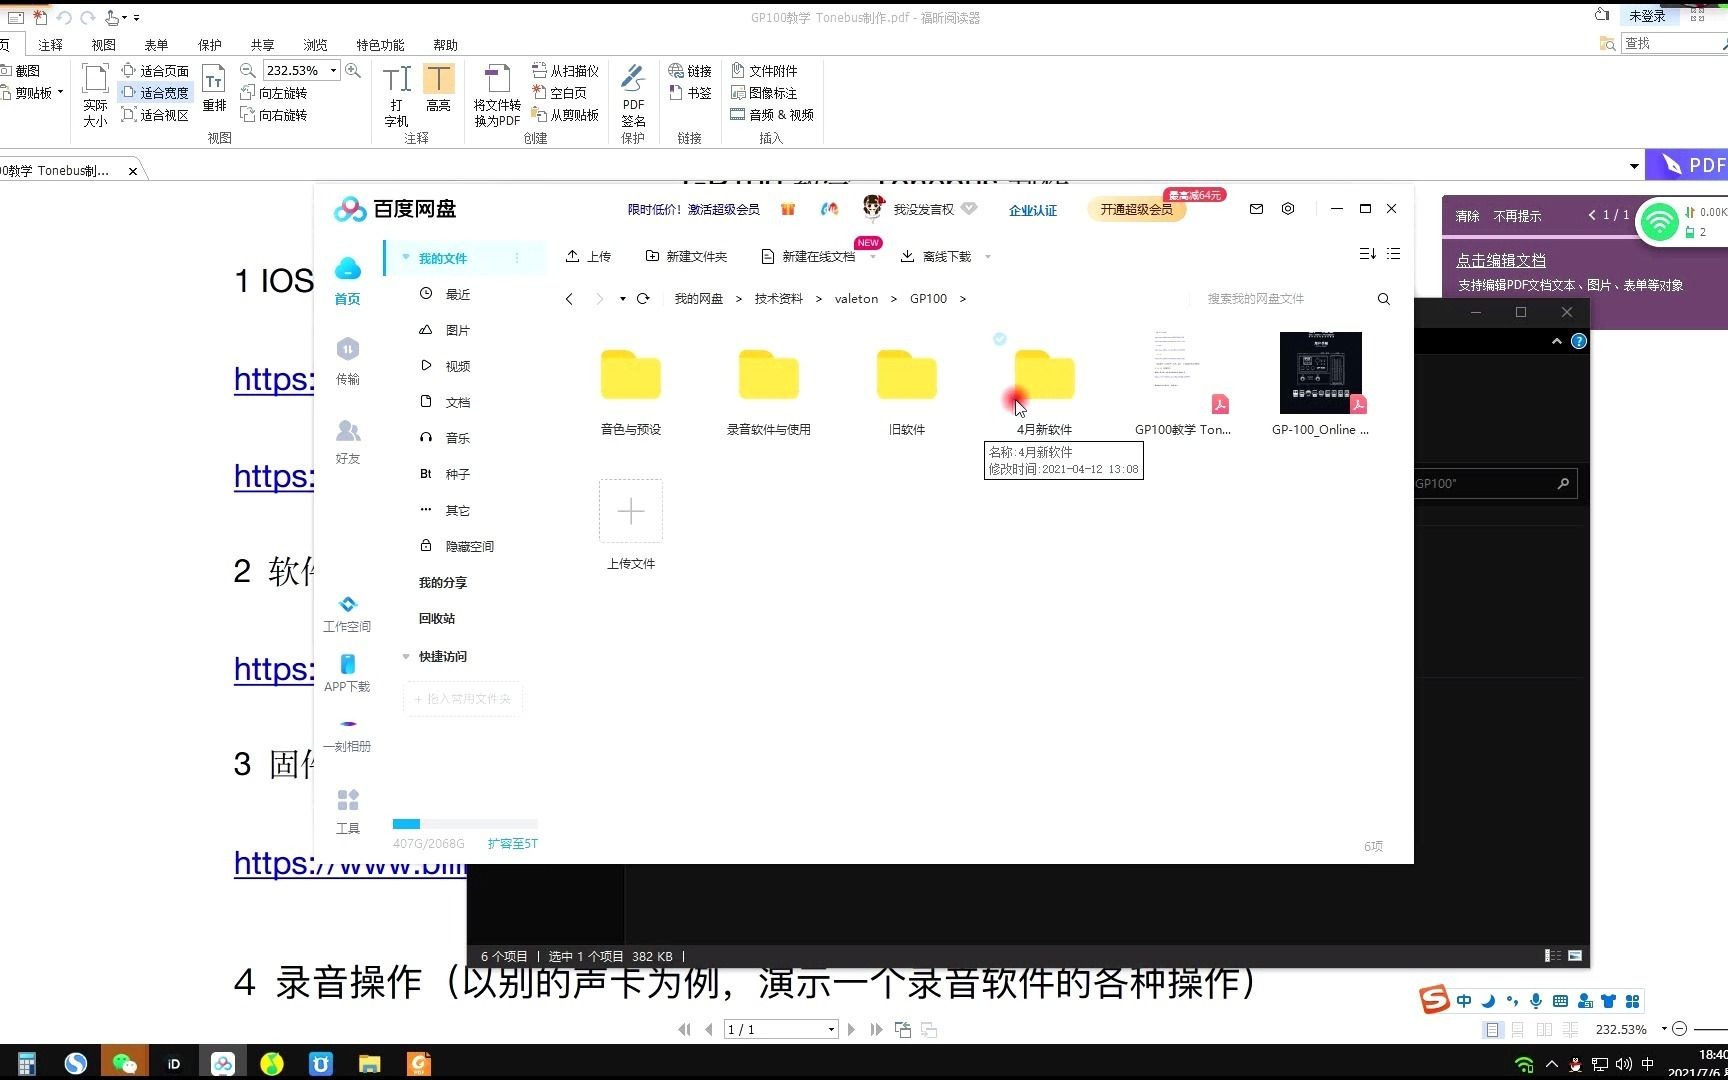Click 不再提示 in purple panel
The width and height of the screenshot is (1728, 1080).
(1517, 216)
